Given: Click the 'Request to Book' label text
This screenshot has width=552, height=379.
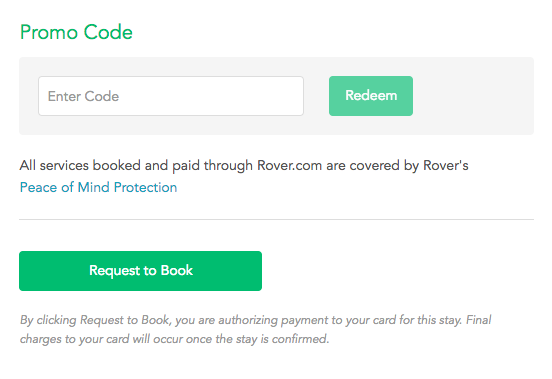Looking at the screenshot, I should tap(141, 271).
